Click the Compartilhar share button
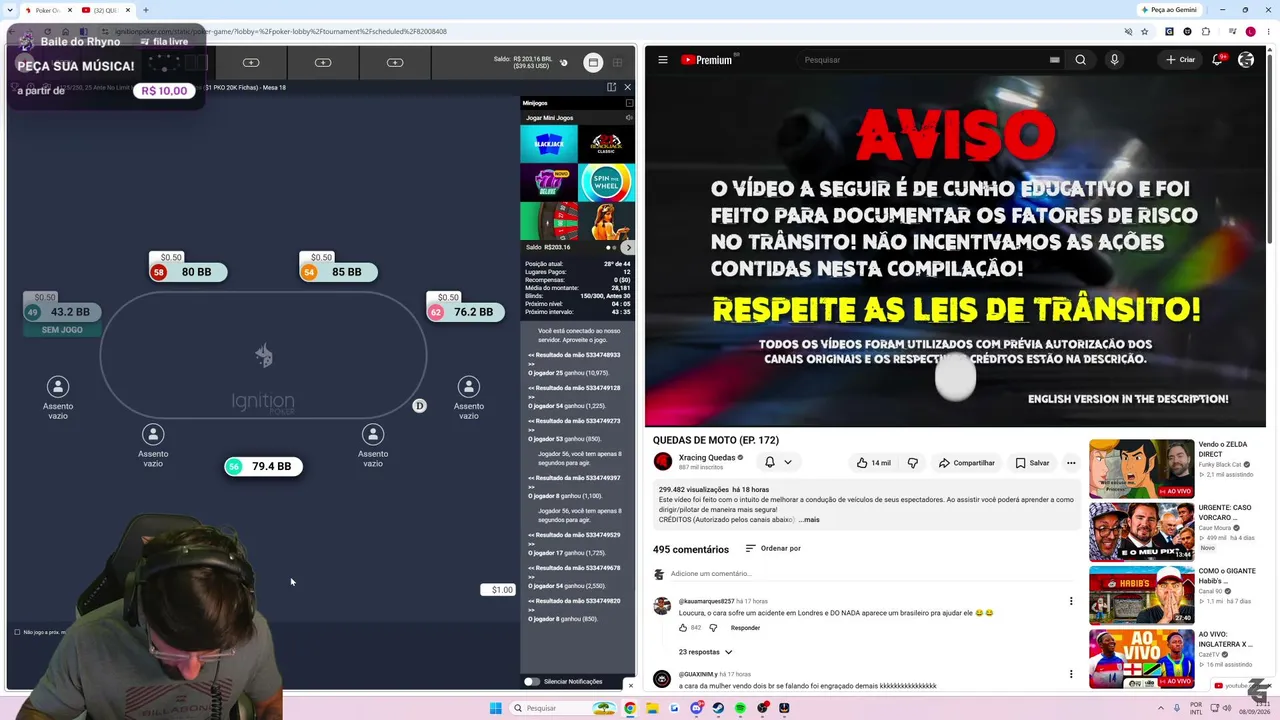This screenshot has height=720, width=1280. pyautogui.click(x=966, y=463)
